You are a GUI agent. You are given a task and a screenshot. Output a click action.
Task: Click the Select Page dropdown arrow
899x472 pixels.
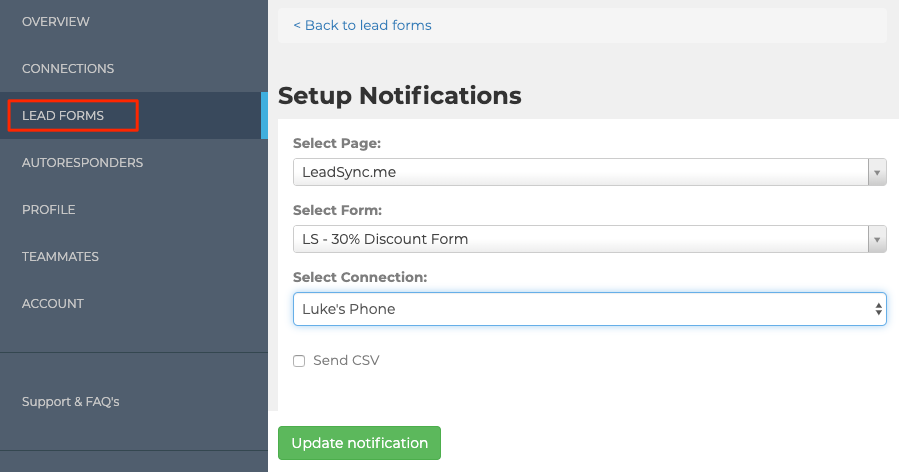point(877,172)
